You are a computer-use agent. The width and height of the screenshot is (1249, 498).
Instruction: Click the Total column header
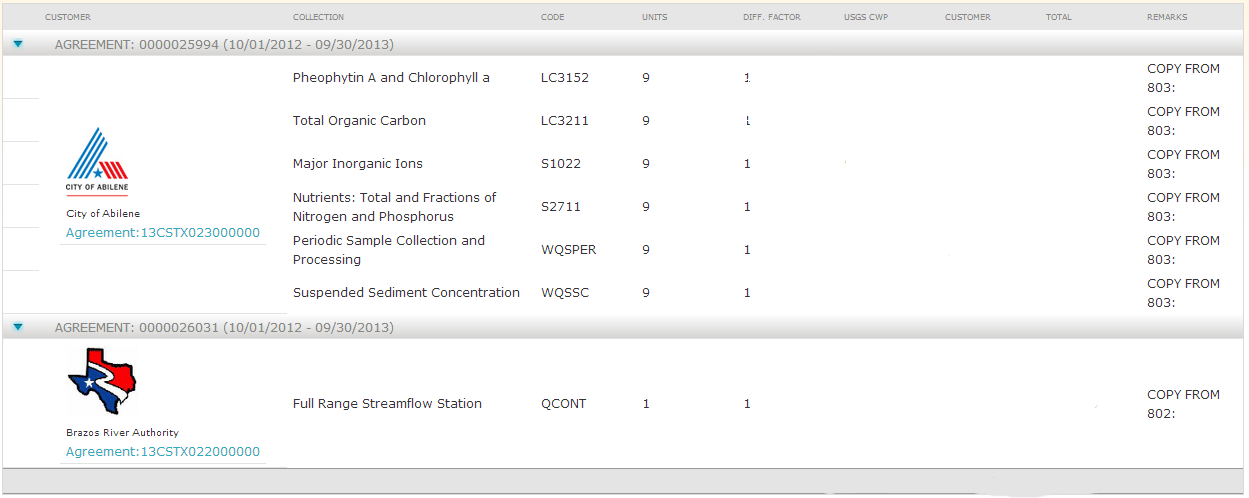(1058, 17)
